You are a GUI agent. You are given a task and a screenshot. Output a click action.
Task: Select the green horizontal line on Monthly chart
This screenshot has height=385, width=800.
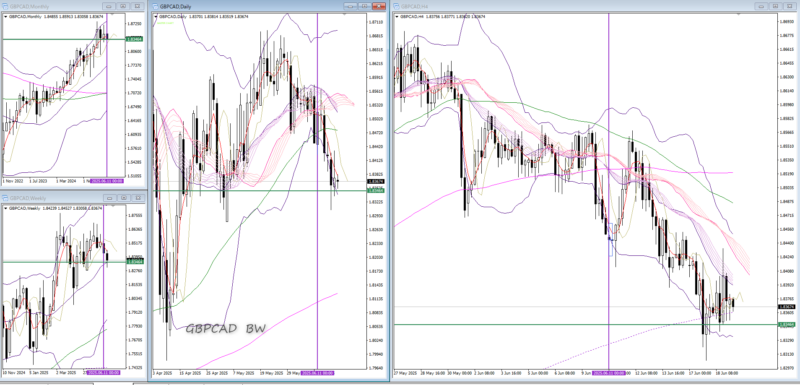click(54, 39)
